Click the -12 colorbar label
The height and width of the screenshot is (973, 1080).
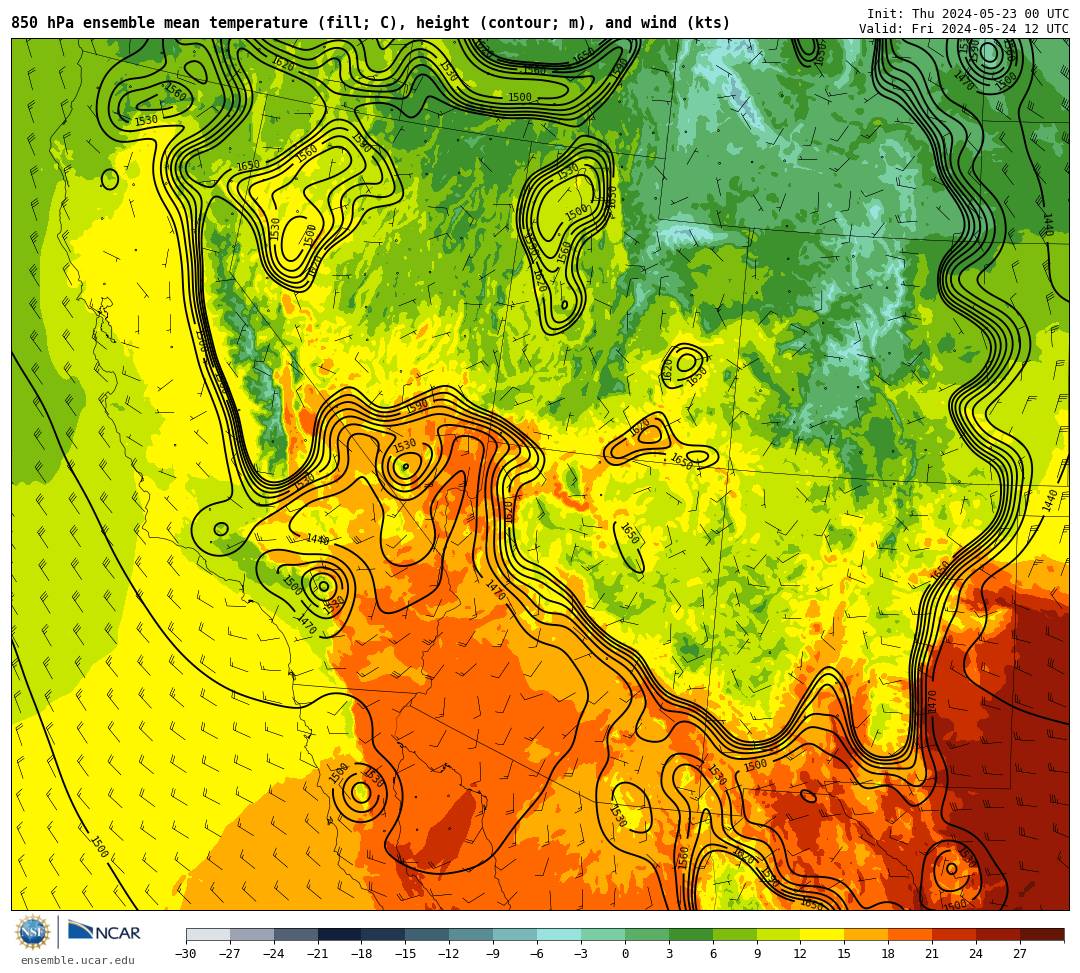[x=450, y=954]
